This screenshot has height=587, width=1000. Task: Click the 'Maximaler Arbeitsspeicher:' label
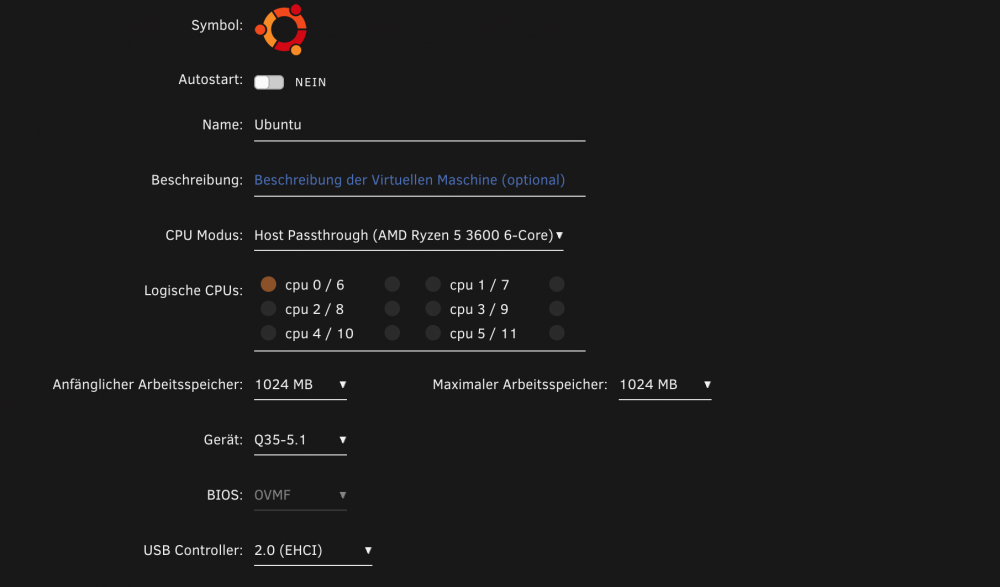[520, 385]
